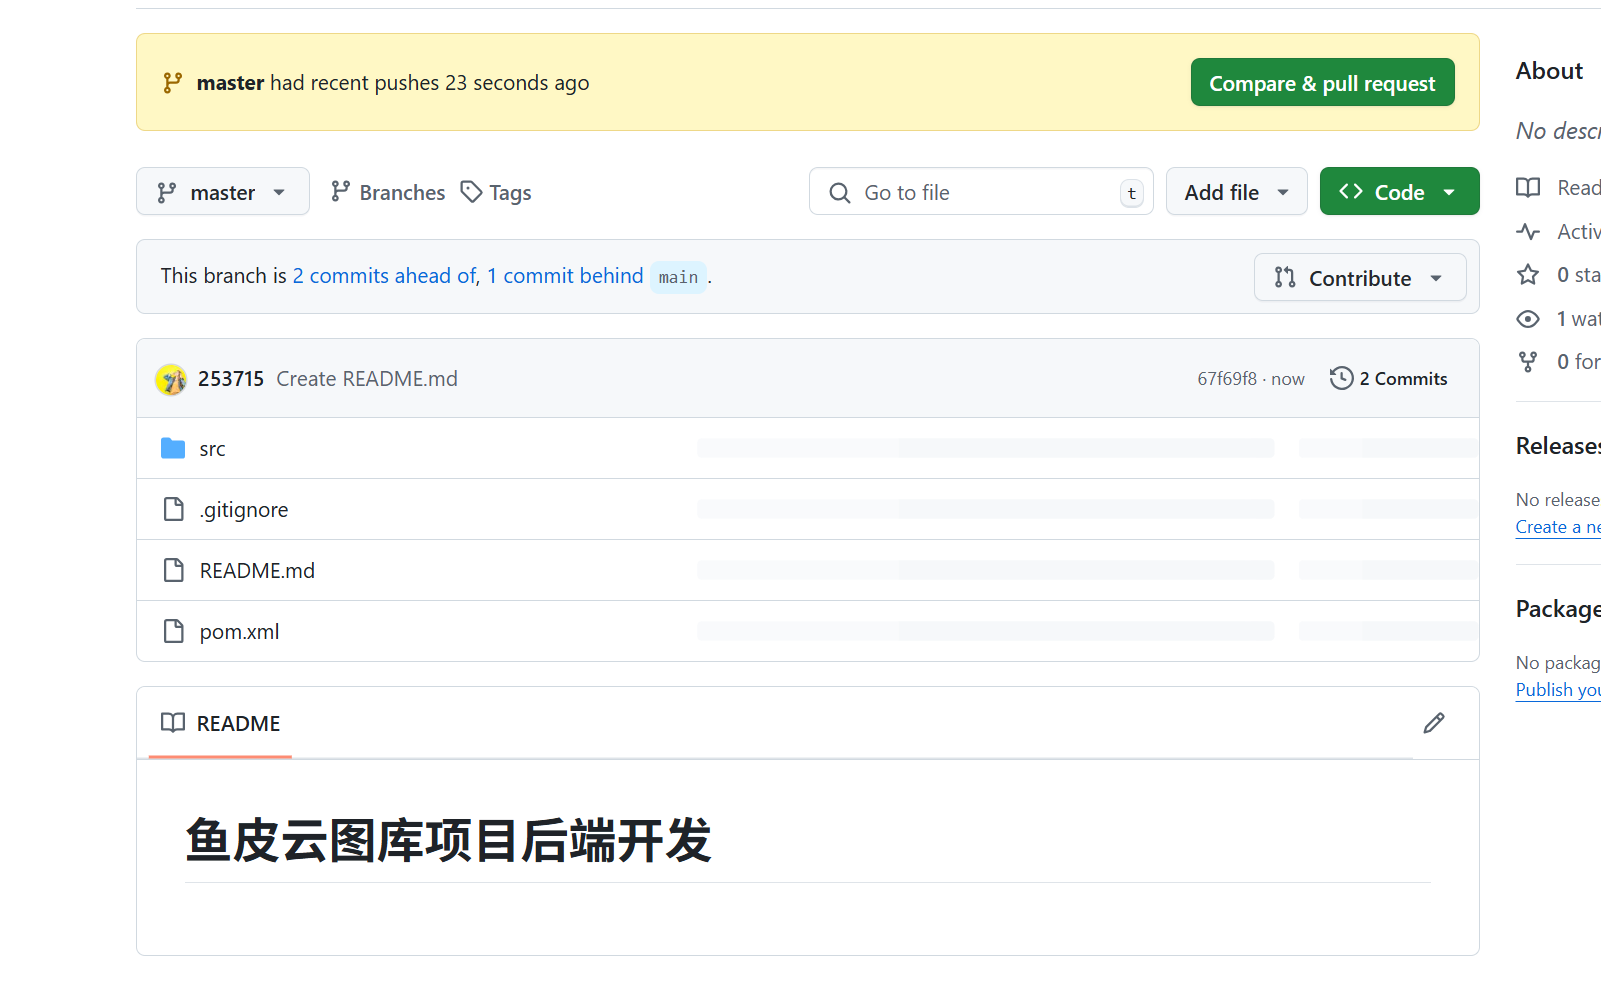
Task: Click the pencil edit README icon
Action: click(1433, 723)
